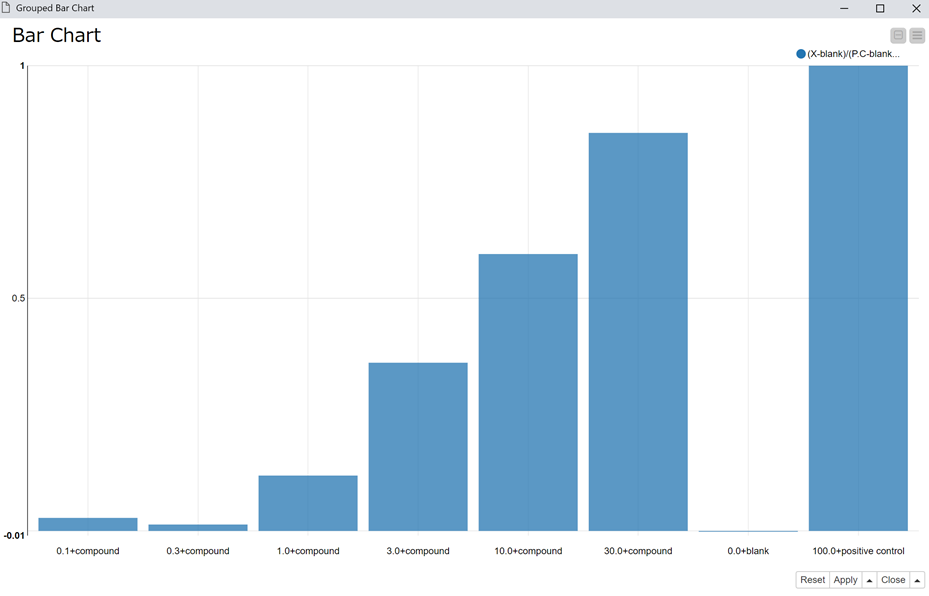This screenshot has width=929, height=596.
Task: Click the Close button at bottom
Action: click(x=893, y=580)
